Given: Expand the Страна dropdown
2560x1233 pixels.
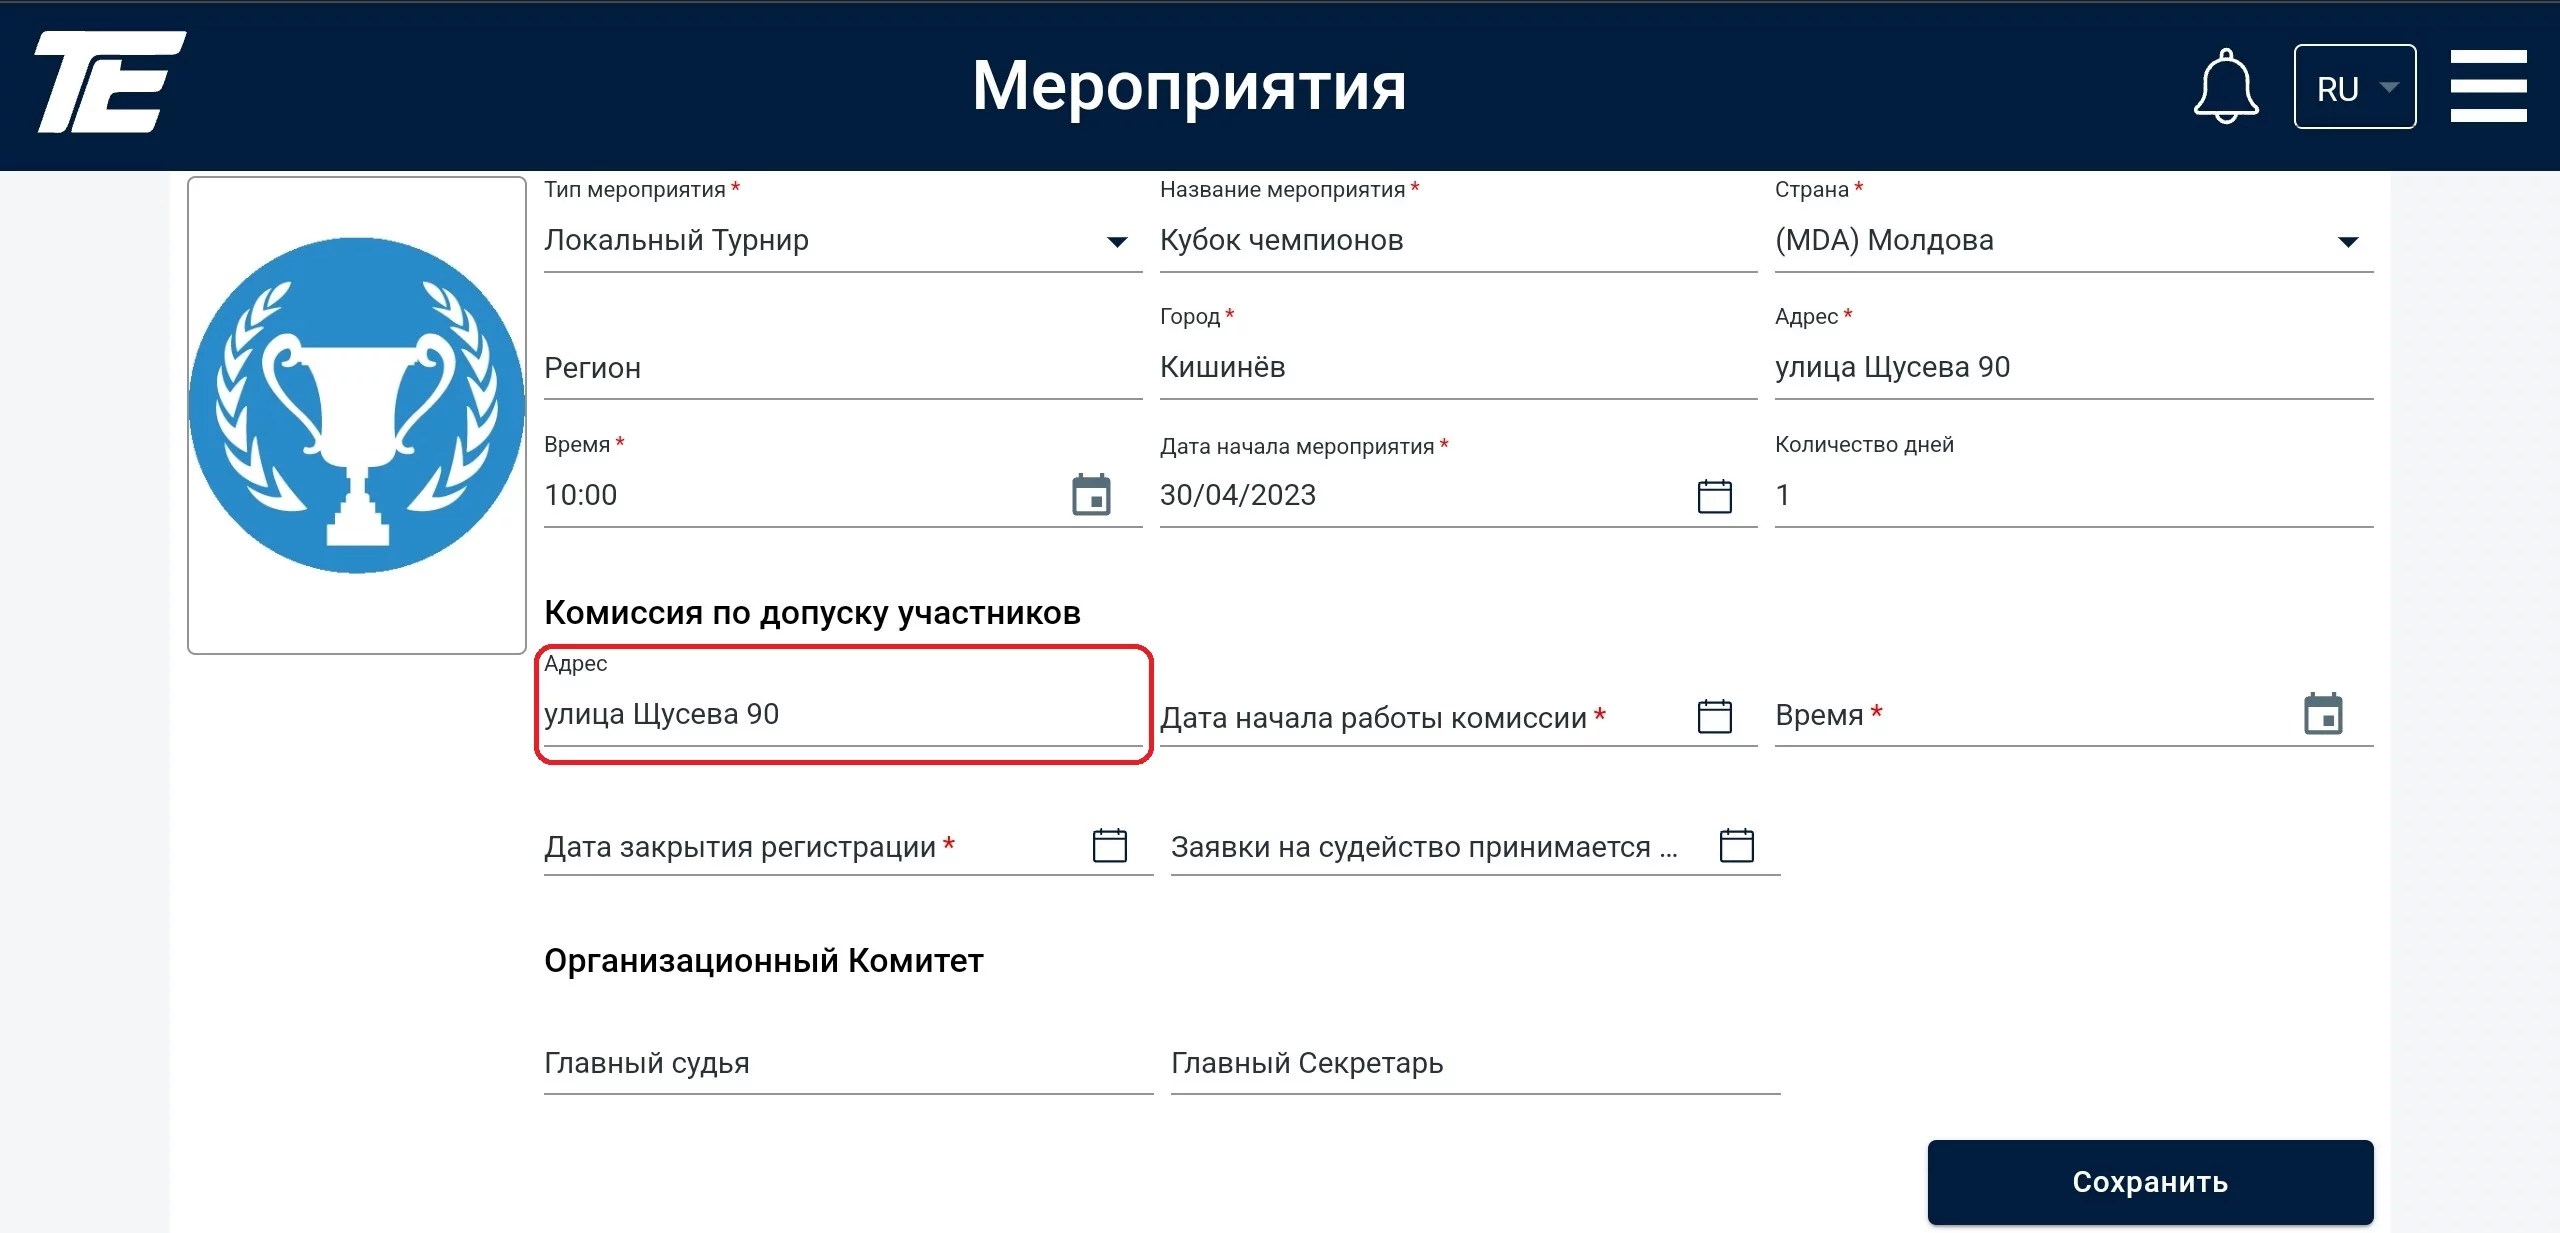Looking at the screenshot, I should 2348,242.
